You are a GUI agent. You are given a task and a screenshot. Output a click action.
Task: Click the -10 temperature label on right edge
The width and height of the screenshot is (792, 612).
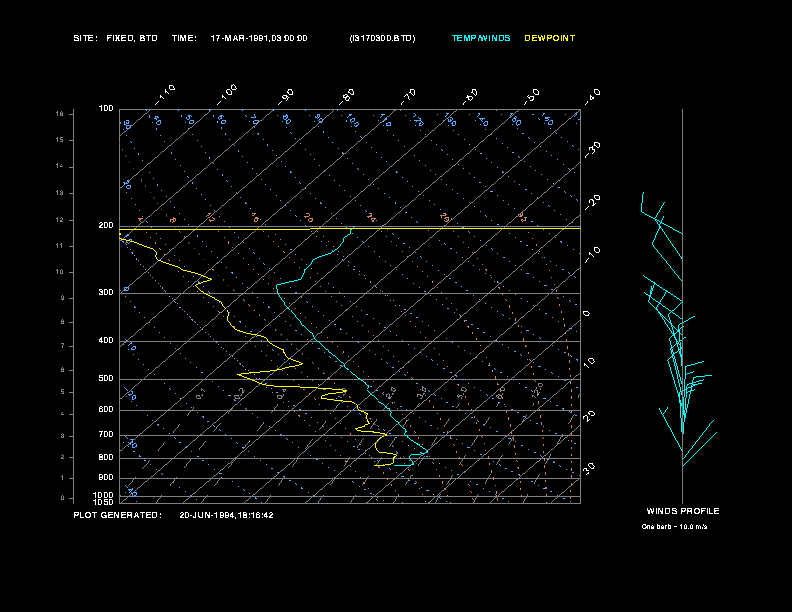[592, 255]
